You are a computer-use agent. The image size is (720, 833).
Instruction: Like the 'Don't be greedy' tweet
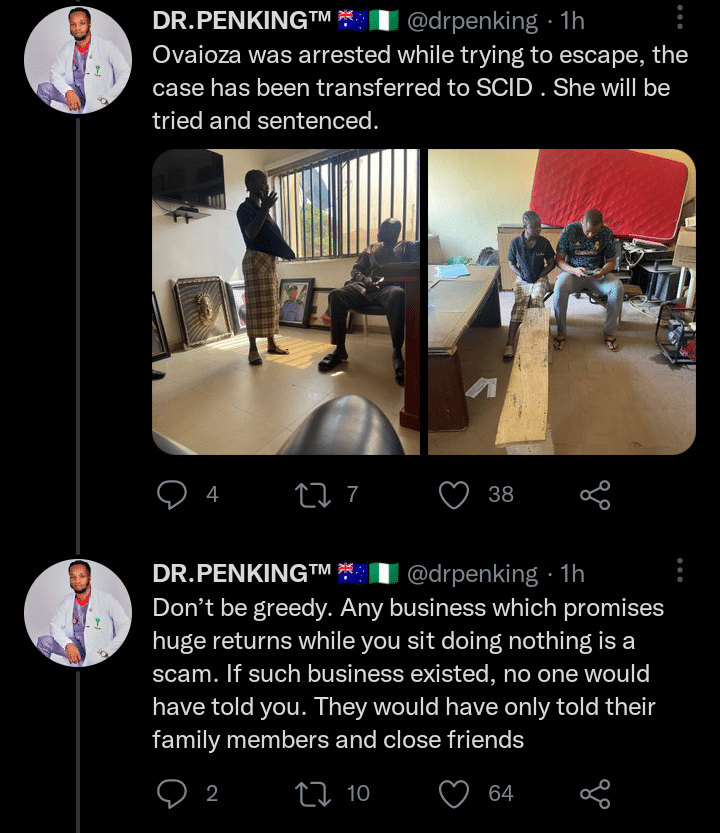coord(455,793)
